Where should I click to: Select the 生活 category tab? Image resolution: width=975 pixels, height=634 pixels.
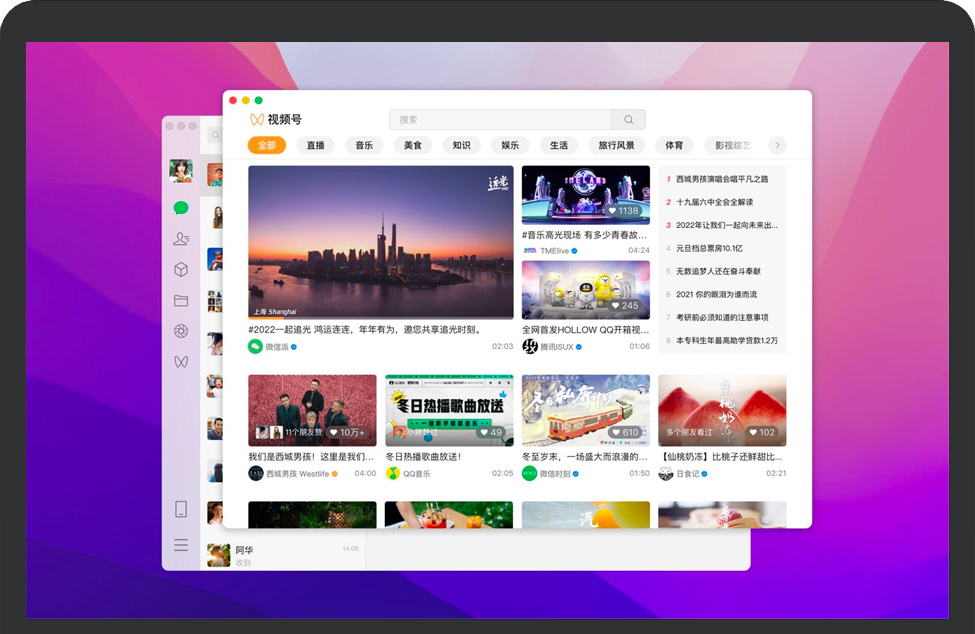558,145
